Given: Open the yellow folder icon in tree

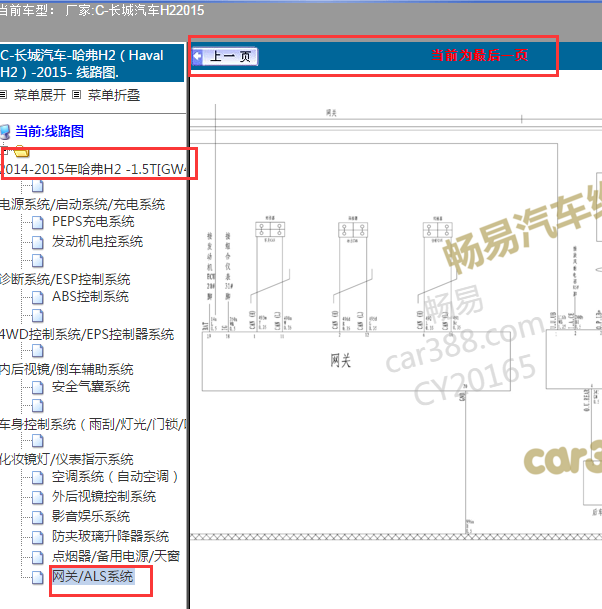Looking at the screenshot, I should pyautogui.click(x=21, y=151).
